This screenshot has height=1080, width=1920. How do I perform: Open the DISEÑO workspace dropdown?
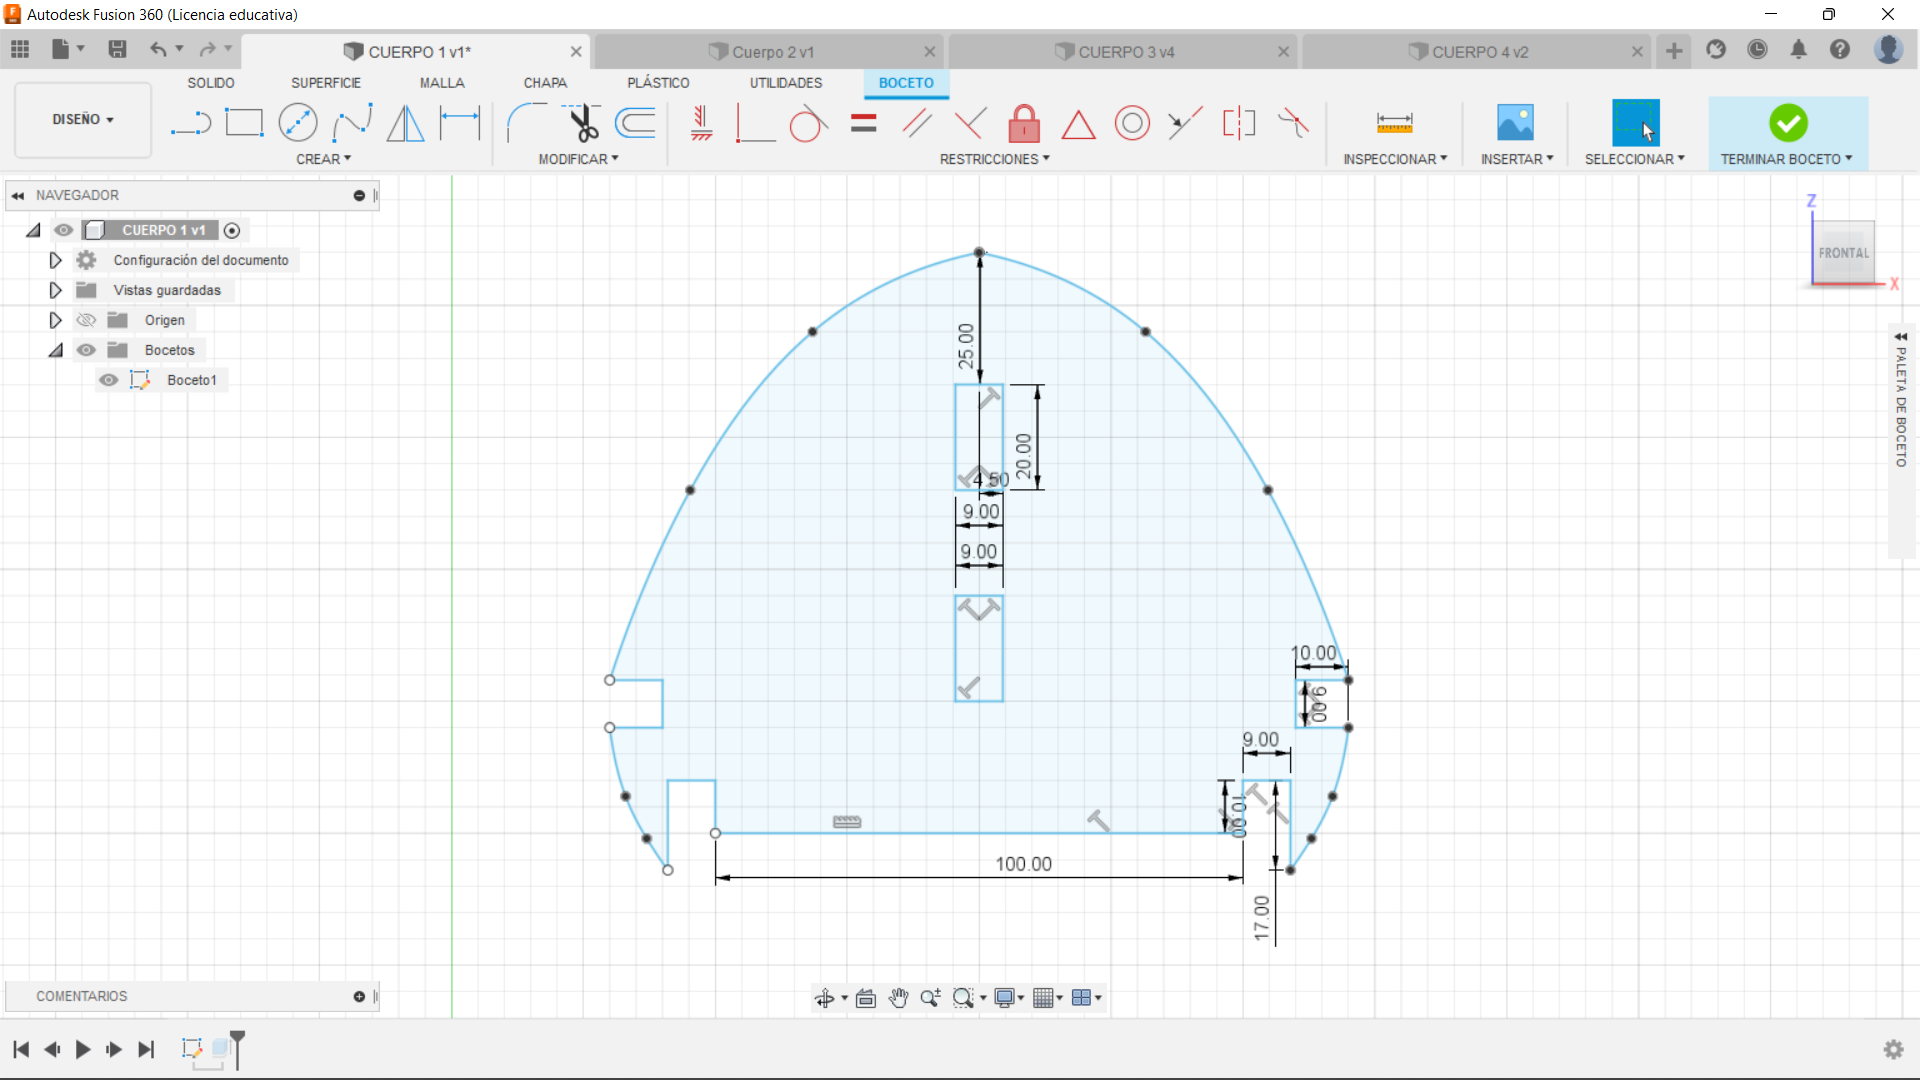(x=83, y=119)
